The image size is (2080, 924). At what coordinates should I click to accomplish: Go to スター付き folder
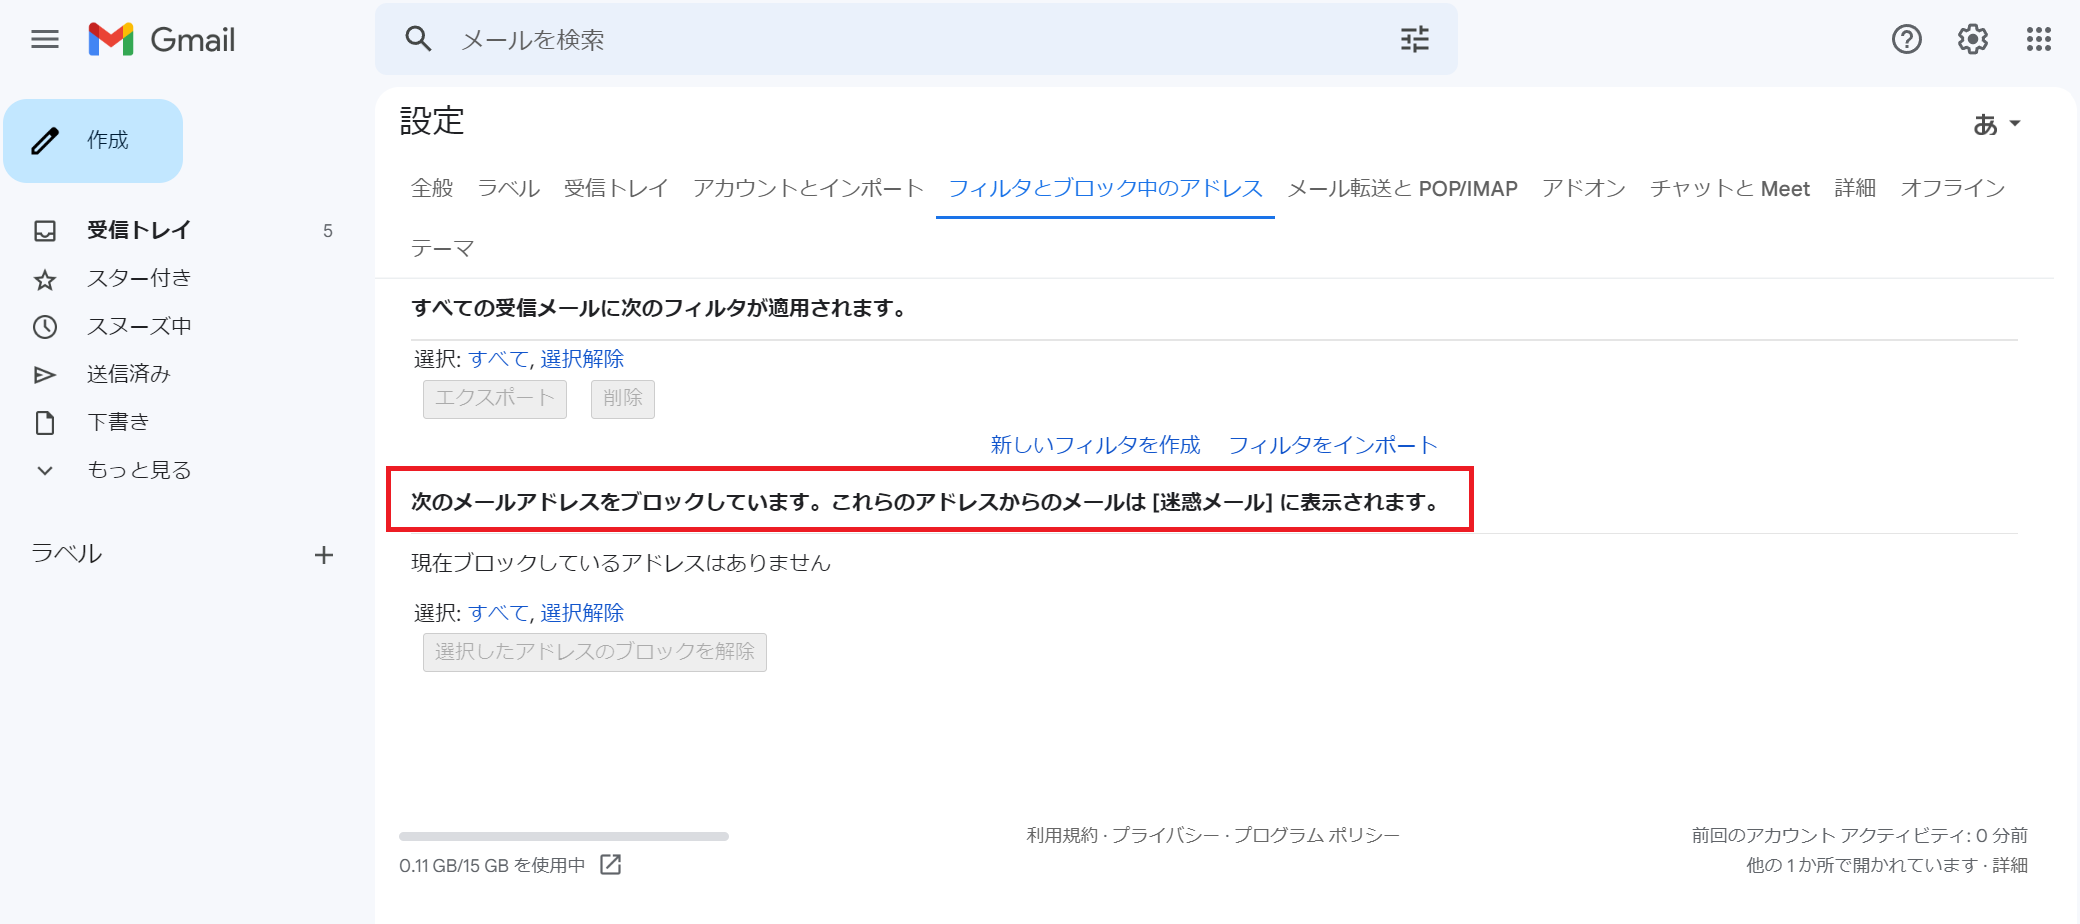138,278
